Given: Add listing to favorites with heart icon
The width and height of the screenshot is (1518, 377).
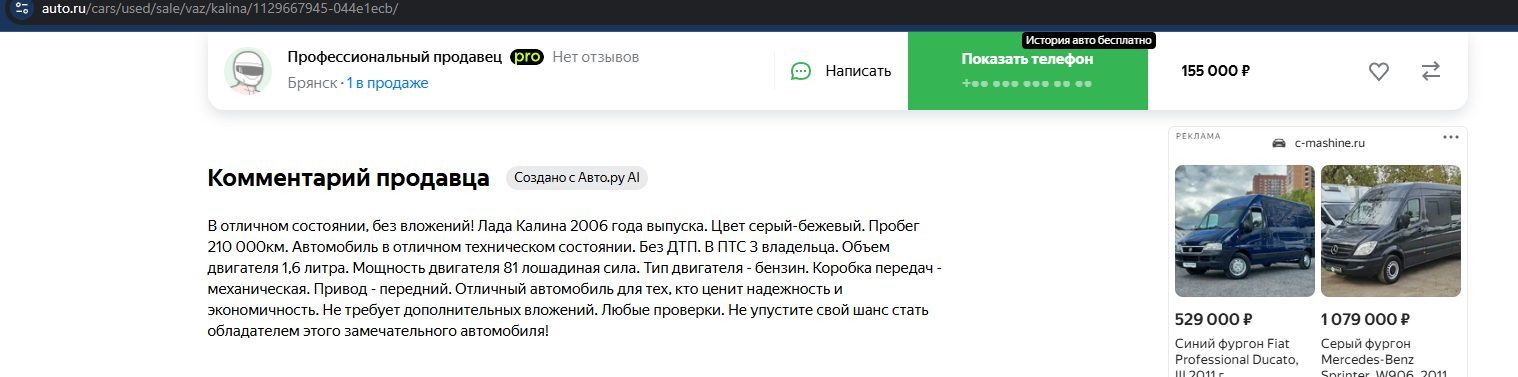Looking at the screenshot, I should point(1379,71).
